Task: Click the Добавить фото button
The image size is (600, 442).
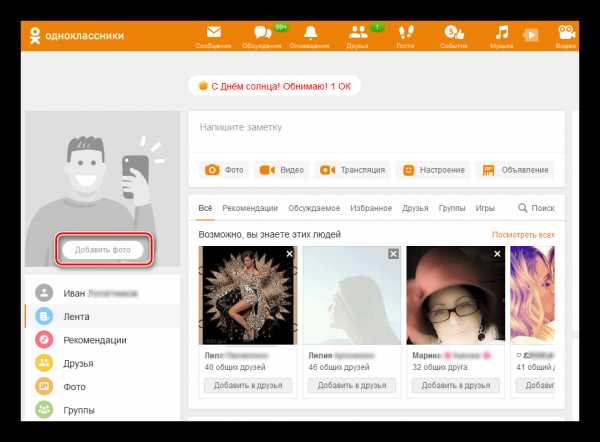Action: [x=103, y=250]
